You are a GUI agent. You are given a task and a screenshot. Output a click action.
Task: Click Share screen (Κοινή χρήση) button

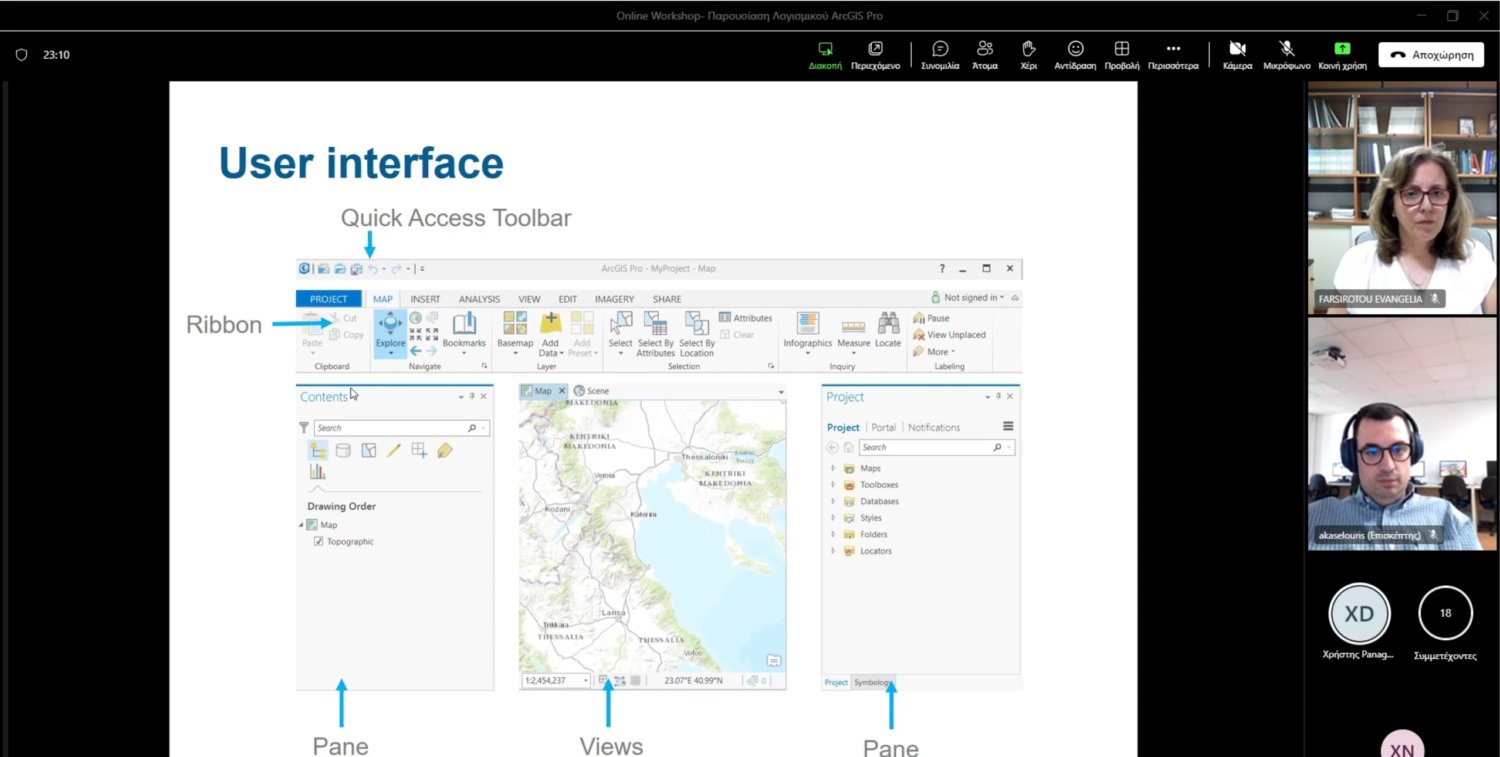(1342, 54)
